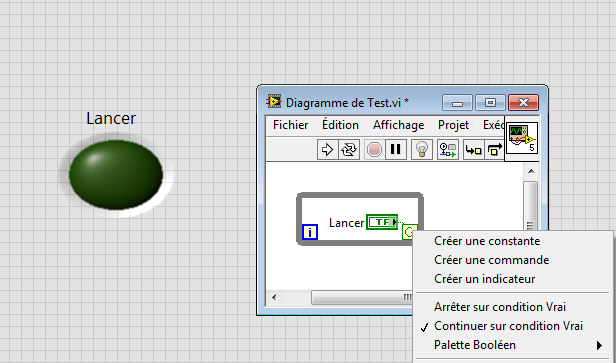Click the horizontal scrollbar thumb
This screenshot has height=363, width=616.
point(362,297)
